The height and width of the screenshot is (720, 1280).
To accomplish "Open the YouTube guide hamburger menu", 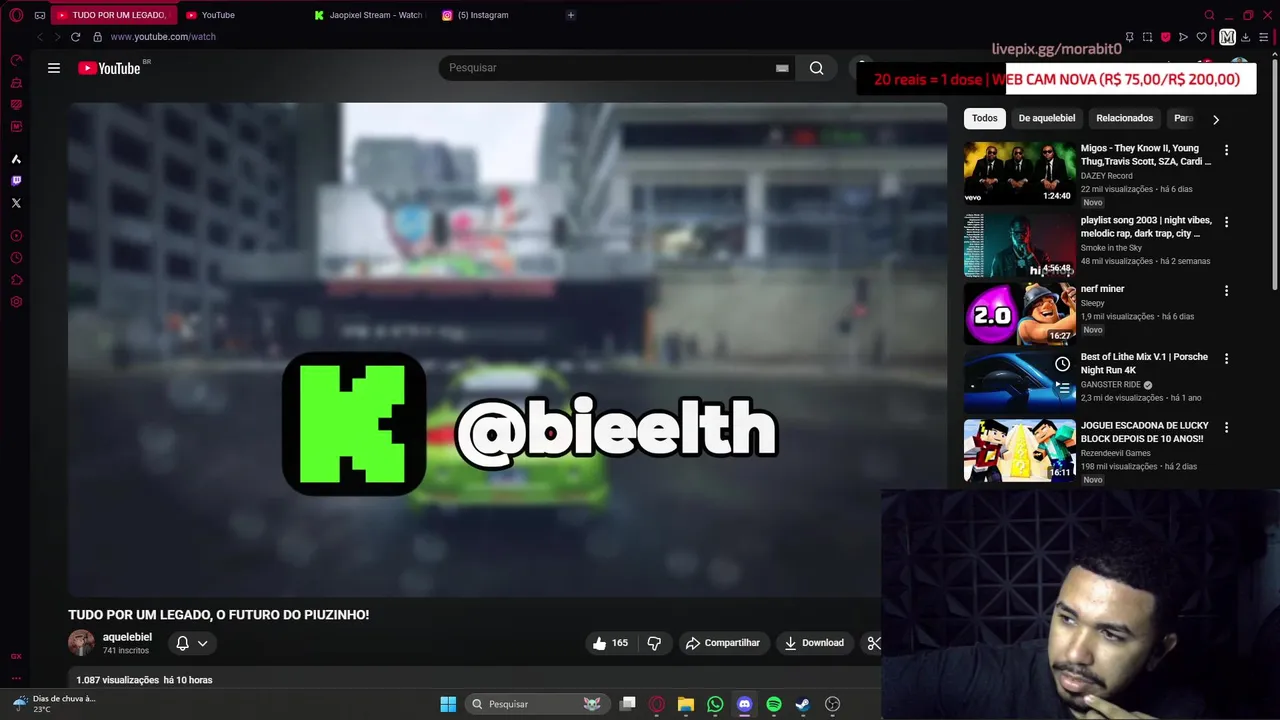I will pos(54,68).
